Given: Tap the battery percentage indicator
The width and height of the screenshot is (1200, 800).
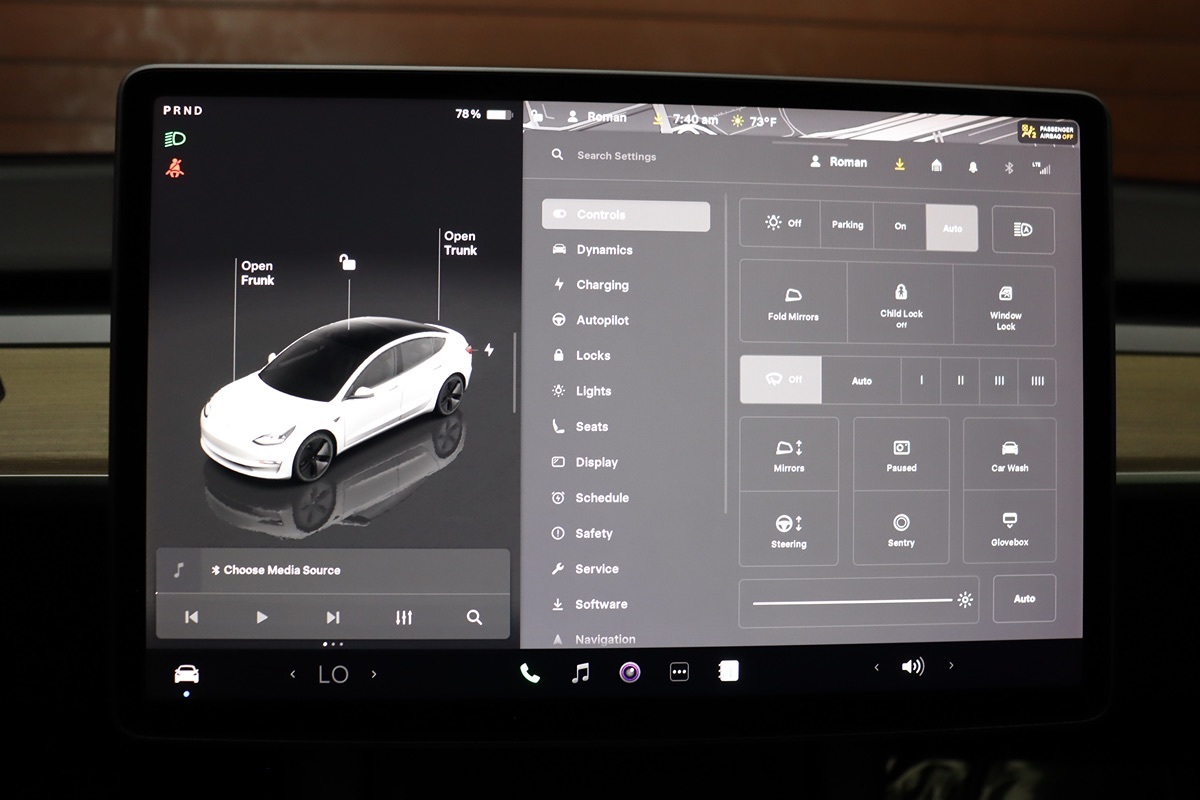Looking at the screenshot, I should [483, 114].
